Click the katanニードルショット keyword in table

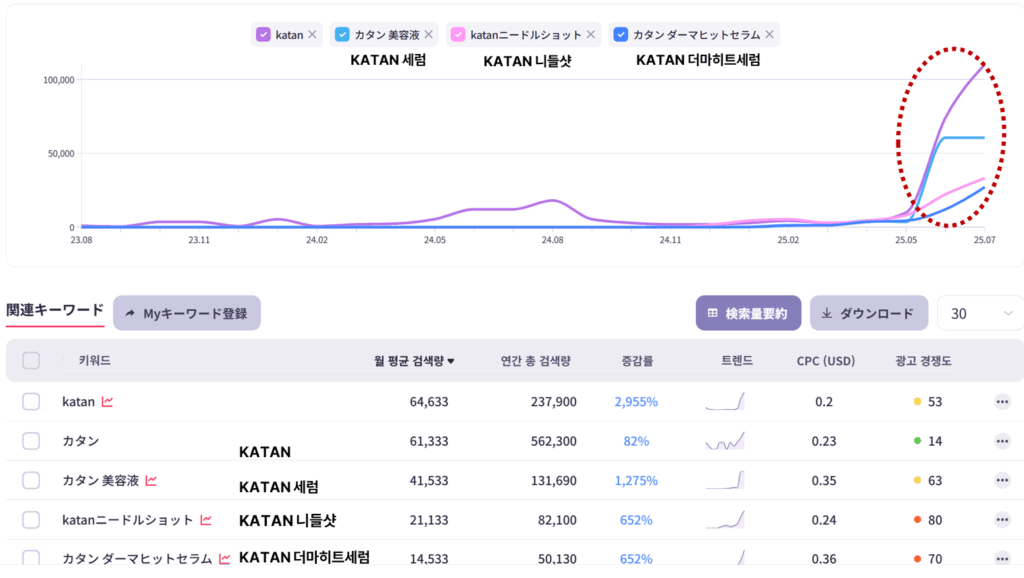pos(127,520)
